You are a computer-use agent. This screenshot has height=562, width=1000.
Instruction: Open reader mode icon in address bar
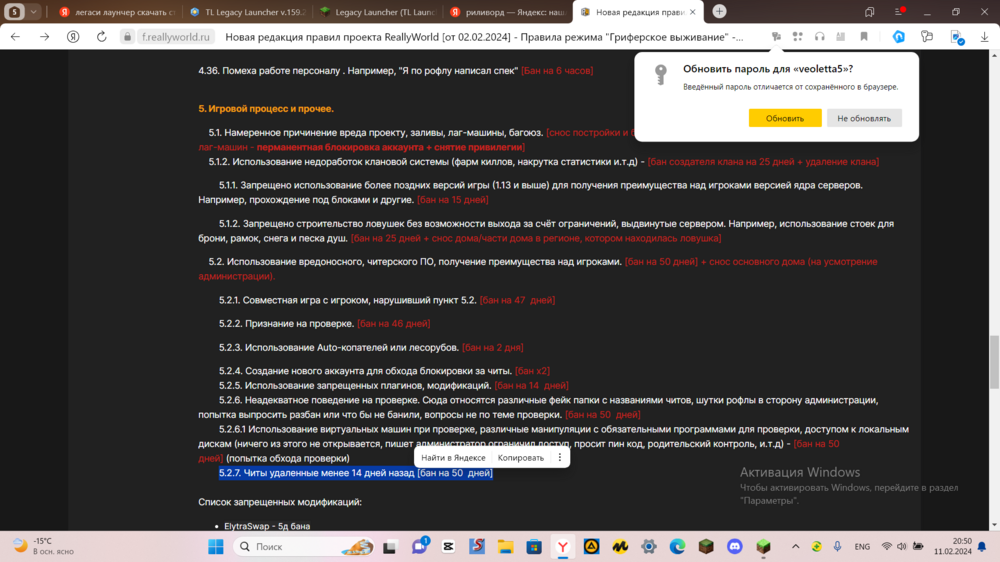pyautogui.click(x=841, y=37)
